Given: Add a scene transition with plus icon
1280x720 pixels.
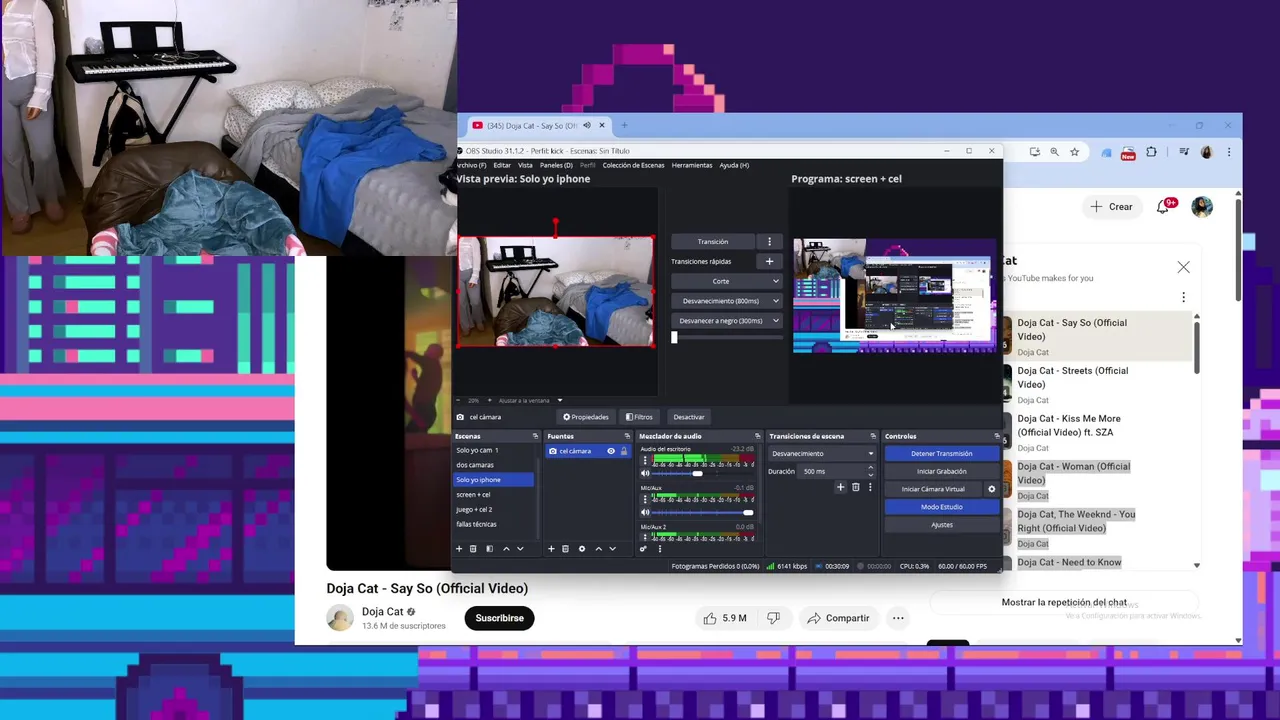Looking at the screenshot, I should coord(840,487).
